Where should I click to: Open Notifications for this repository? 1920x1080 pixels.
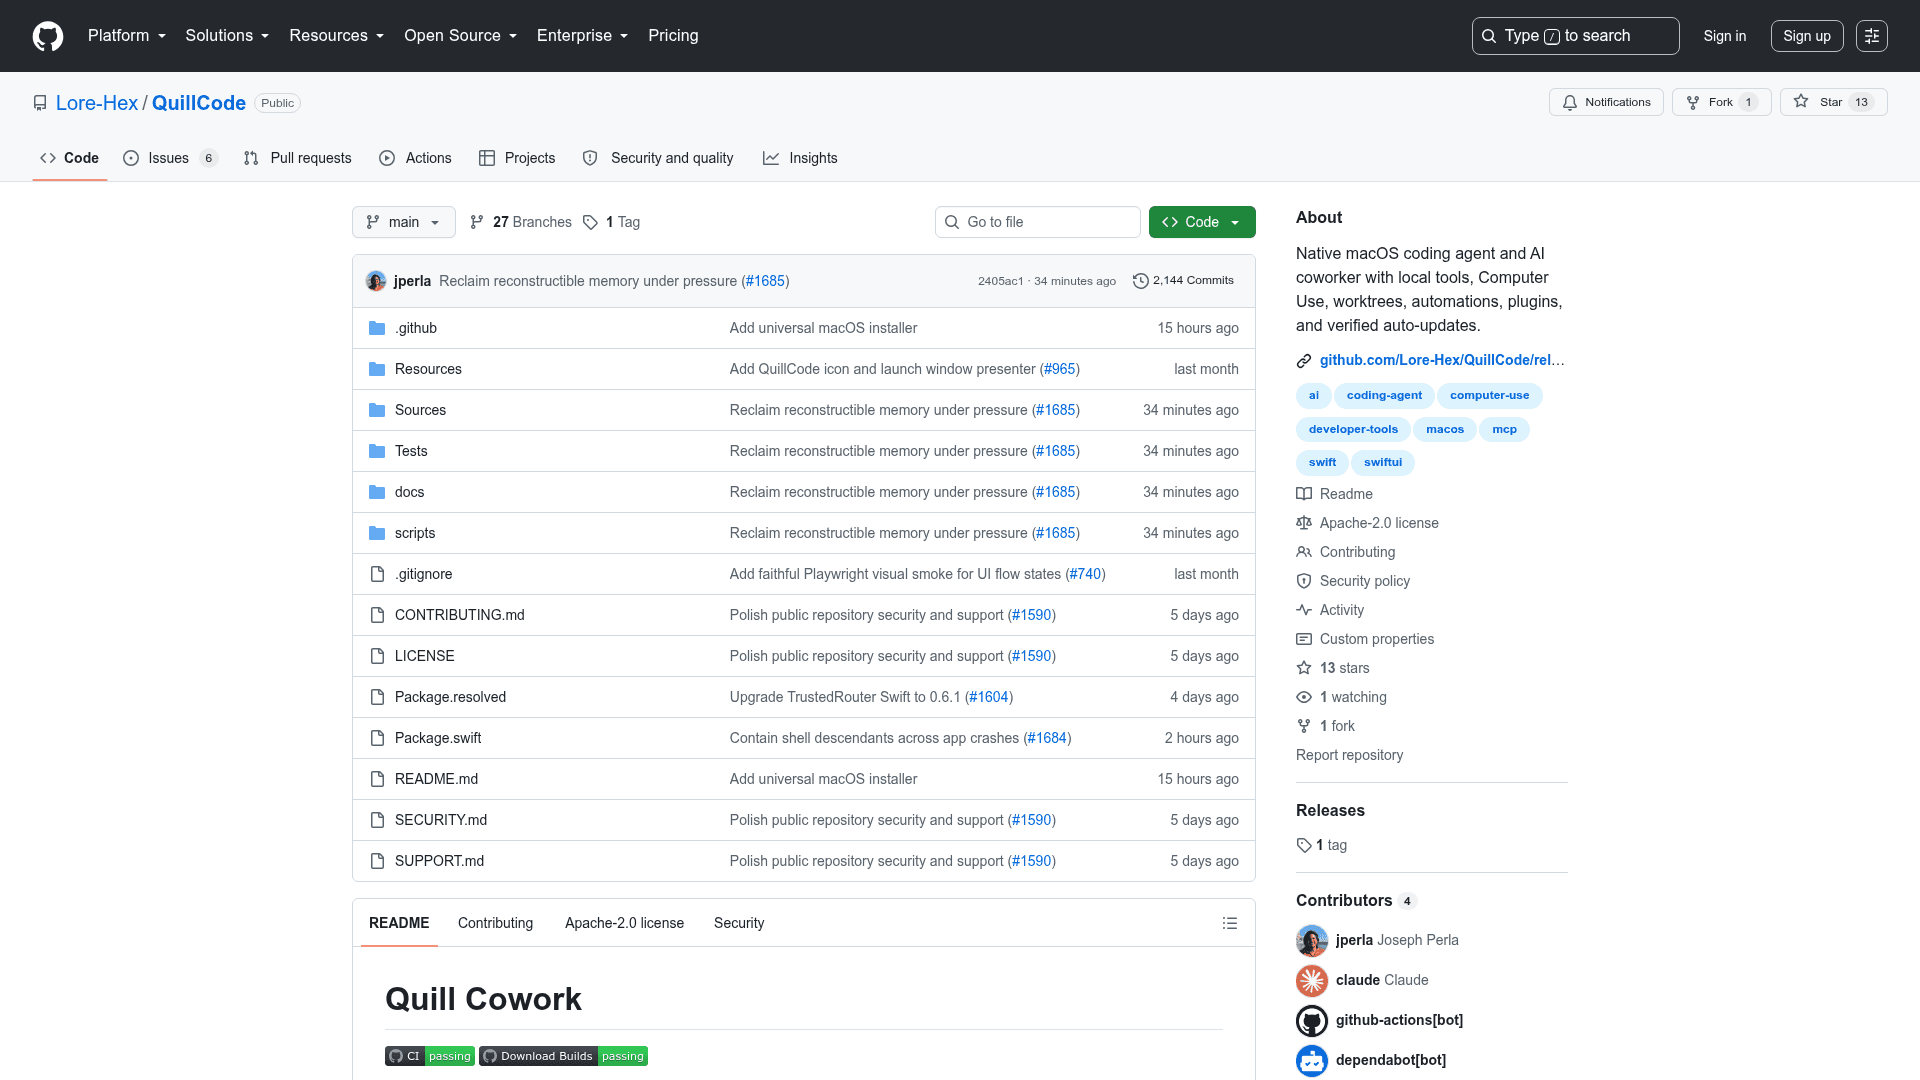click(x=1606, y=102)
